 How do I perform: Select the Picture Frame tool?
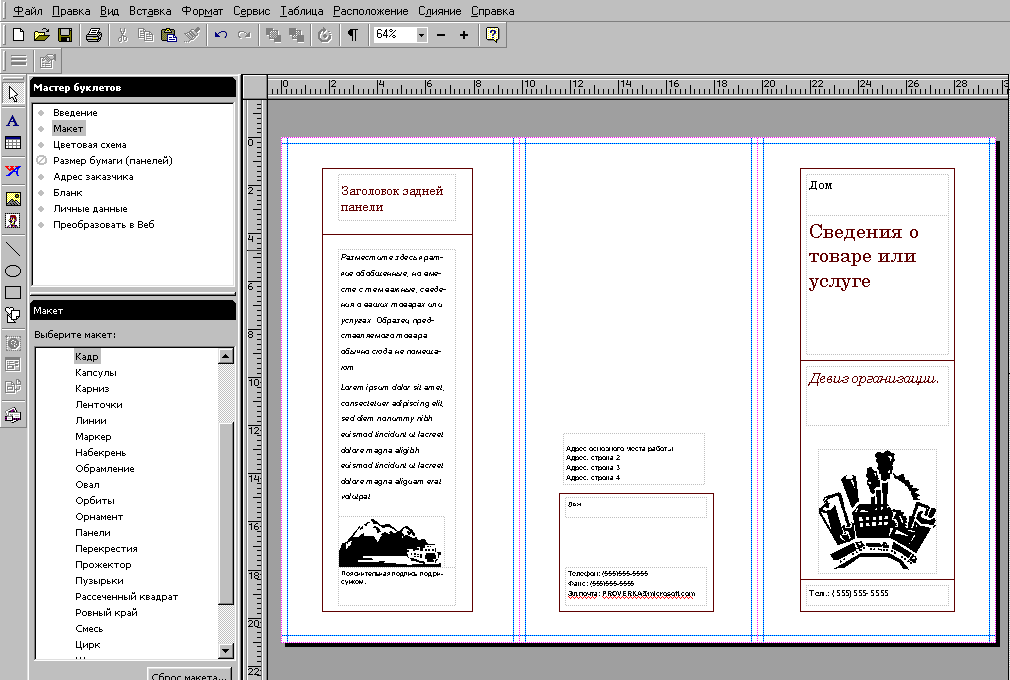click(x=13, y=197)
